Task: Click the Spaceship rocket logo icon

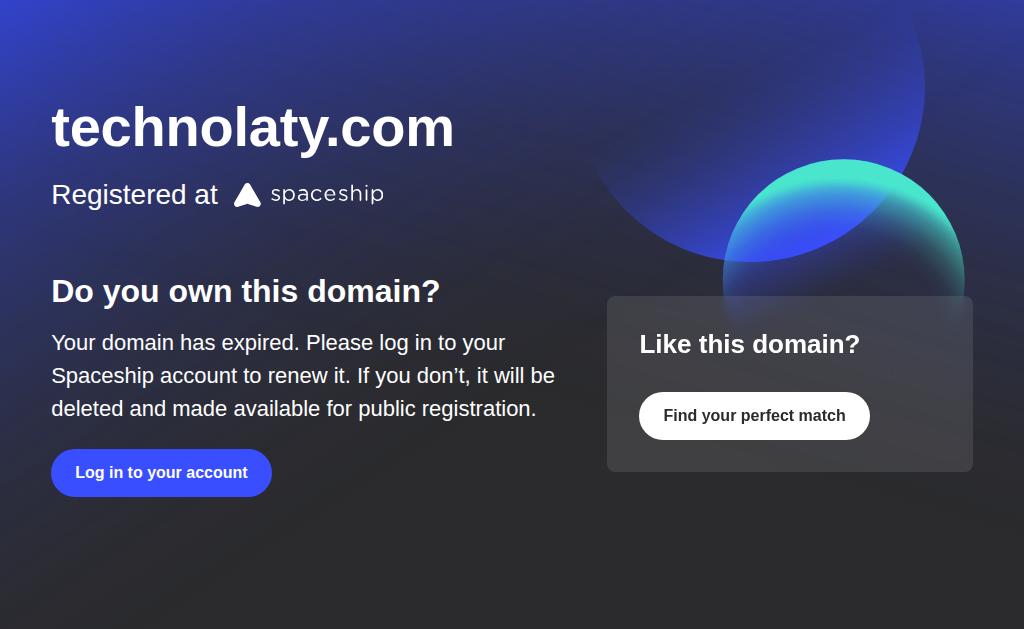Action: click(x=248, y=195)
